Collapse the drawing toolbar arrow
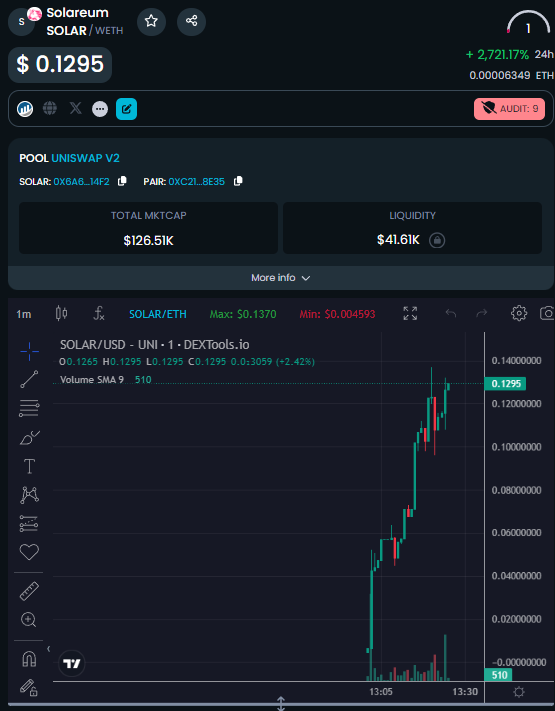 pyautogui.click(x=49, y=649)
